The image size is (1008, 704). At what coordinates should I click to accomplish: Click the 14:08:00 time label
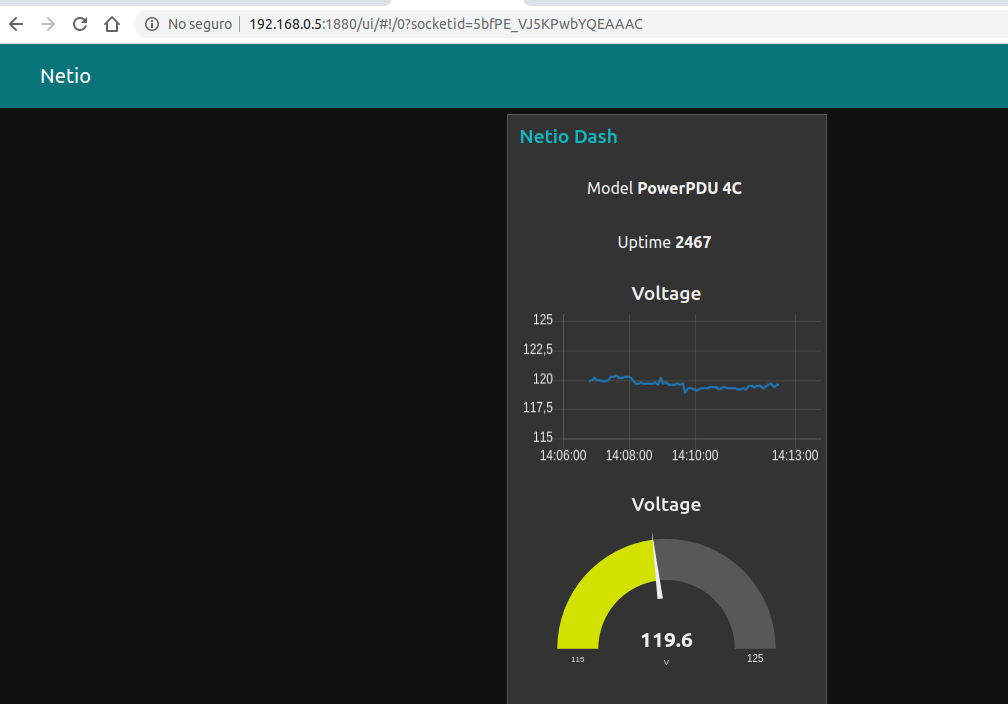(629, 455)
